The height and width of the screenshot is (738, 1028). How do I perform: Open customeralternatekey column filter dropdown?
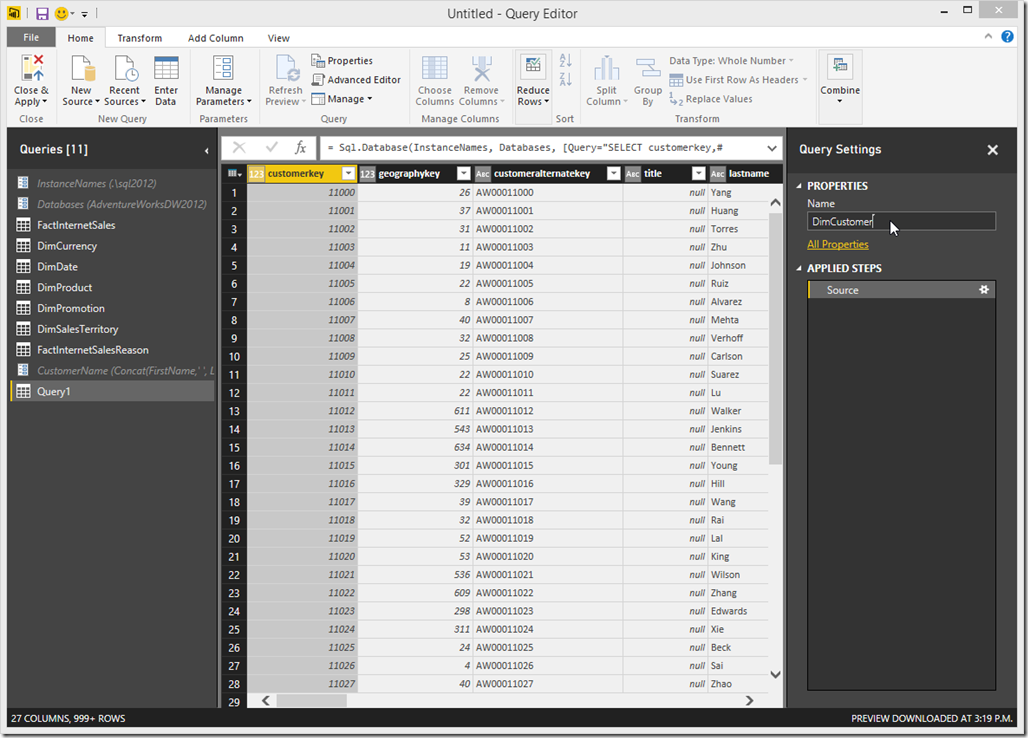pos(614,174)
